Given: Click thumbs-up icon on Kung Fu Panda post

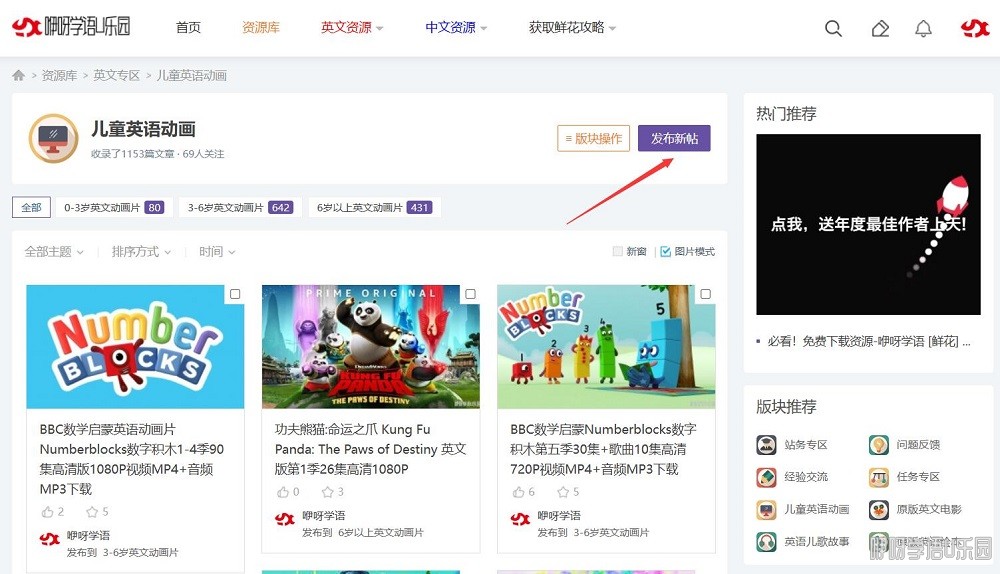Looking at the screenshot, I should [281, 492].
